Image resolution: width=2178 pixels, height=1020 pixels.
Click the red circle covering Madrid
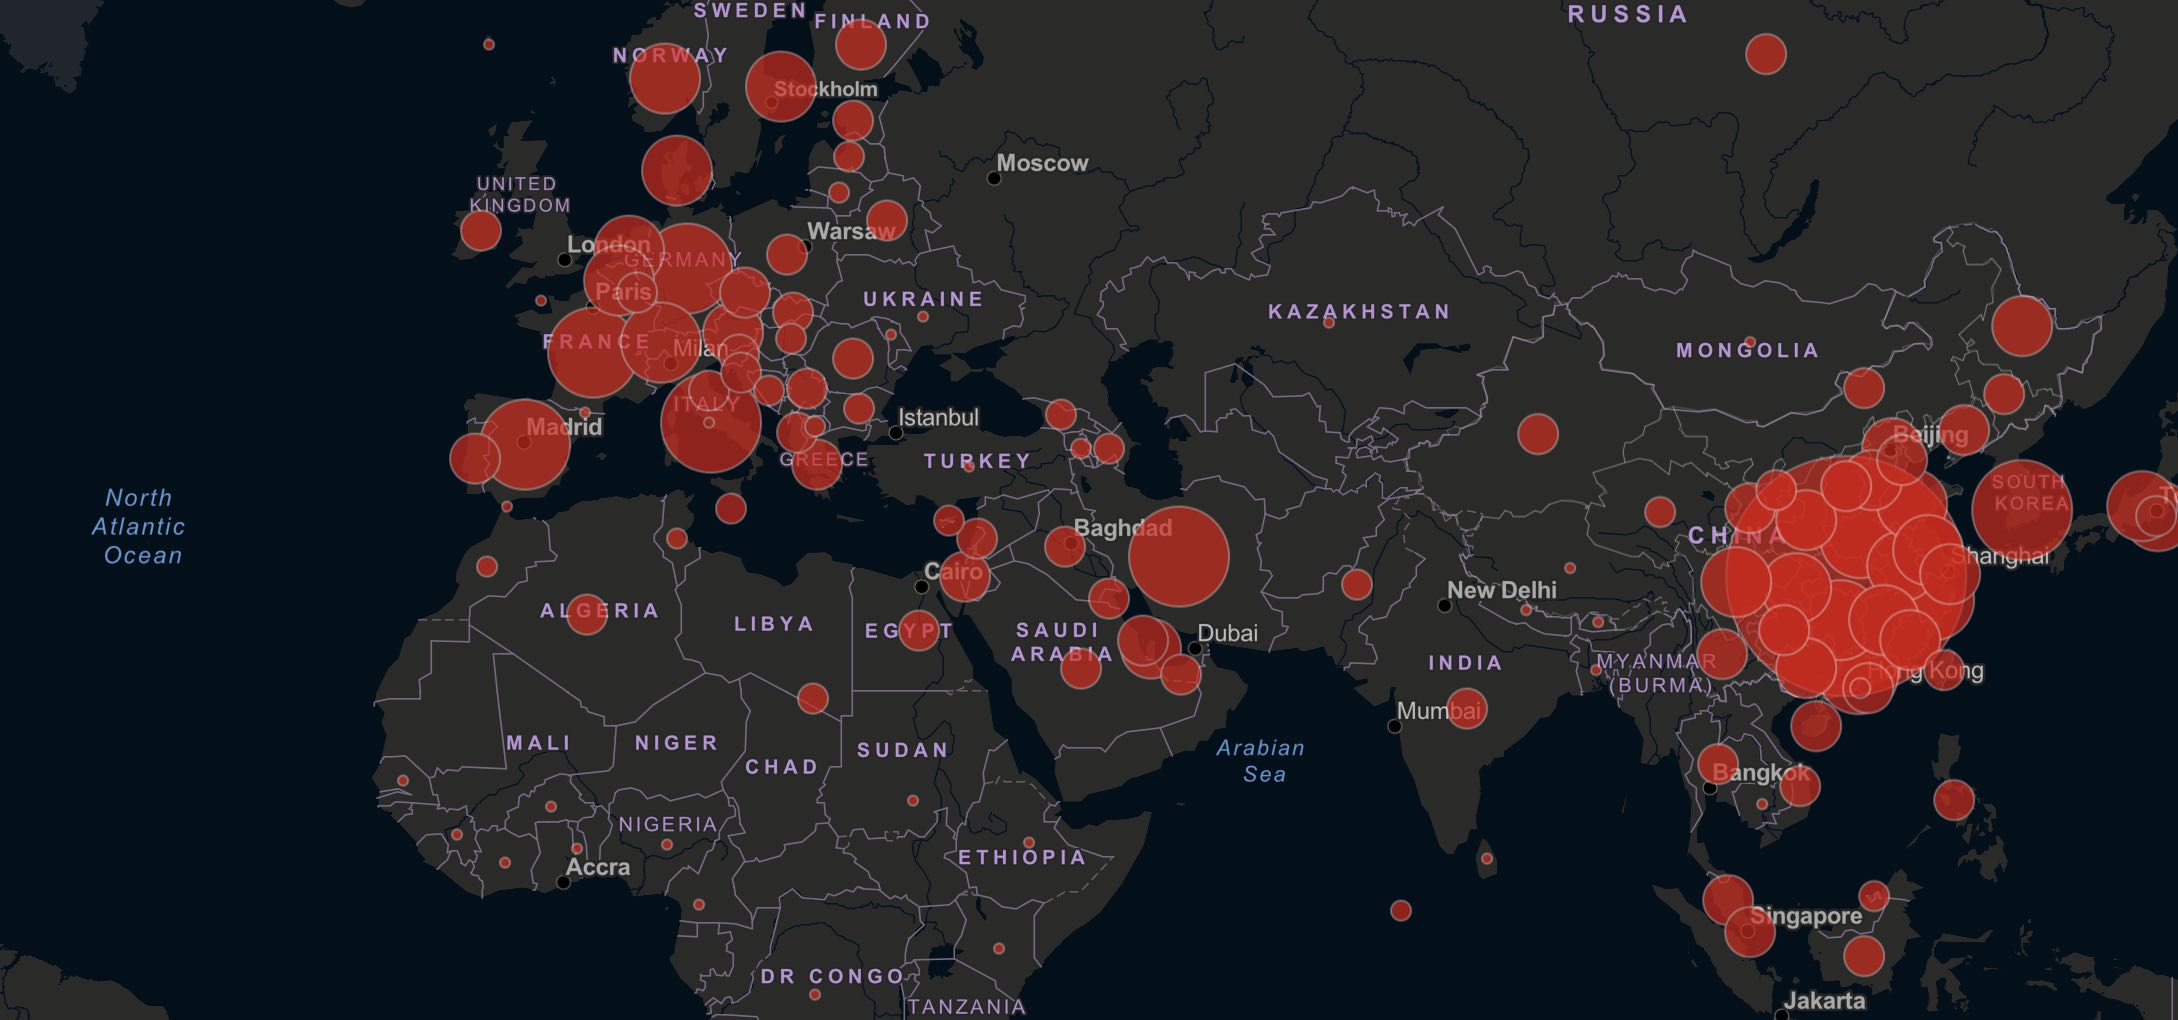[x=525, y=444]
